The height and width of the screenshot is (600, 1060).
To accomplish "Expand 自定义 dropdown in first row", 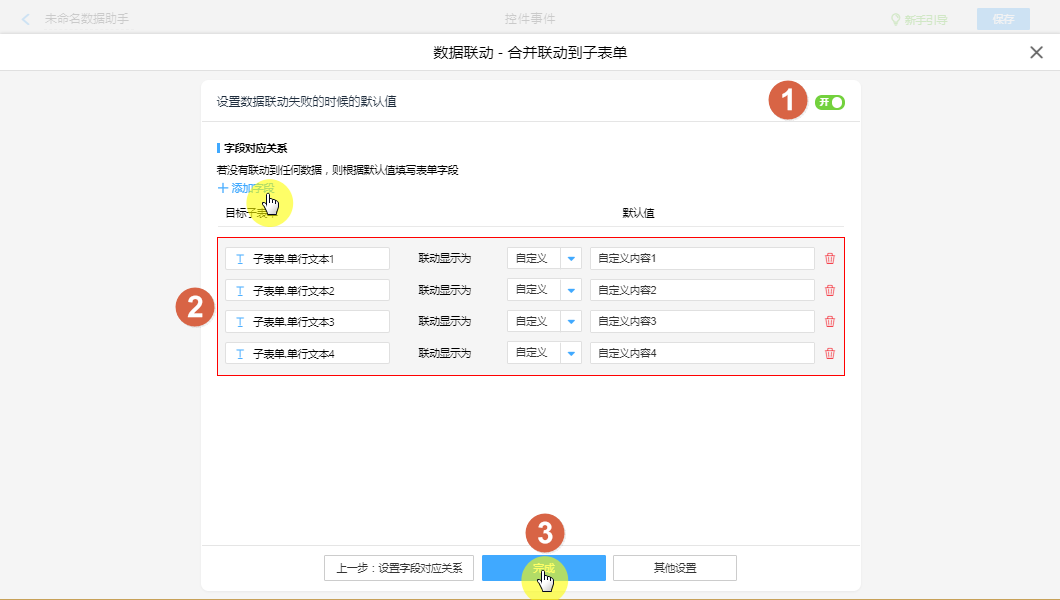I will 571,258.
